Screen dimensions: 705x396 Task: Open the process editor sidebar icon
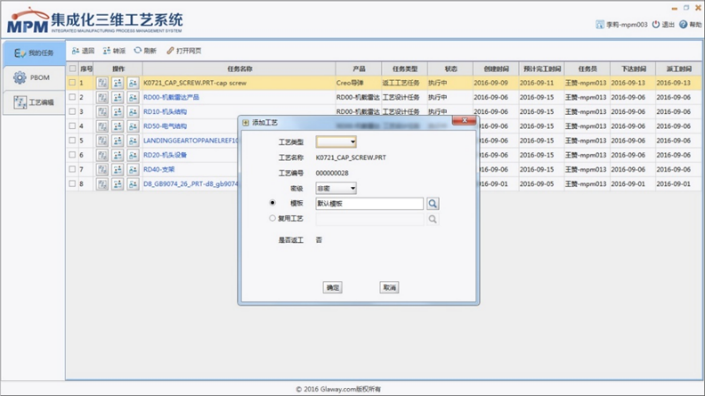[x=20, y=102]
